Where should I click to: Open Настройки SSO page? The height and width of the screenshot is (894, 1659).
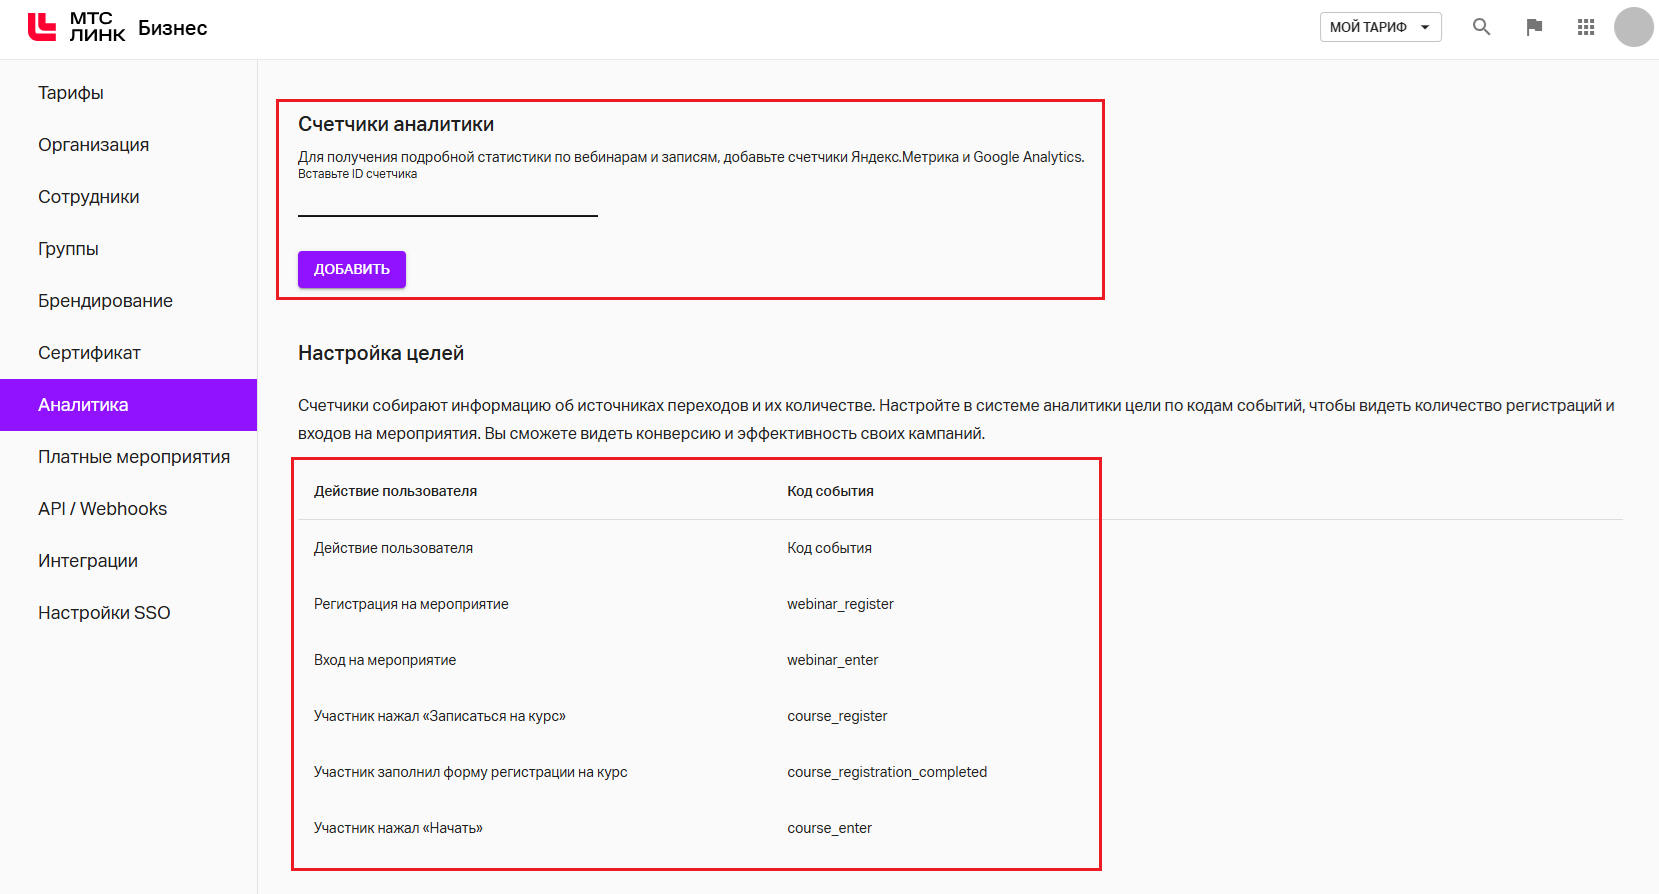tap(104, 613)
